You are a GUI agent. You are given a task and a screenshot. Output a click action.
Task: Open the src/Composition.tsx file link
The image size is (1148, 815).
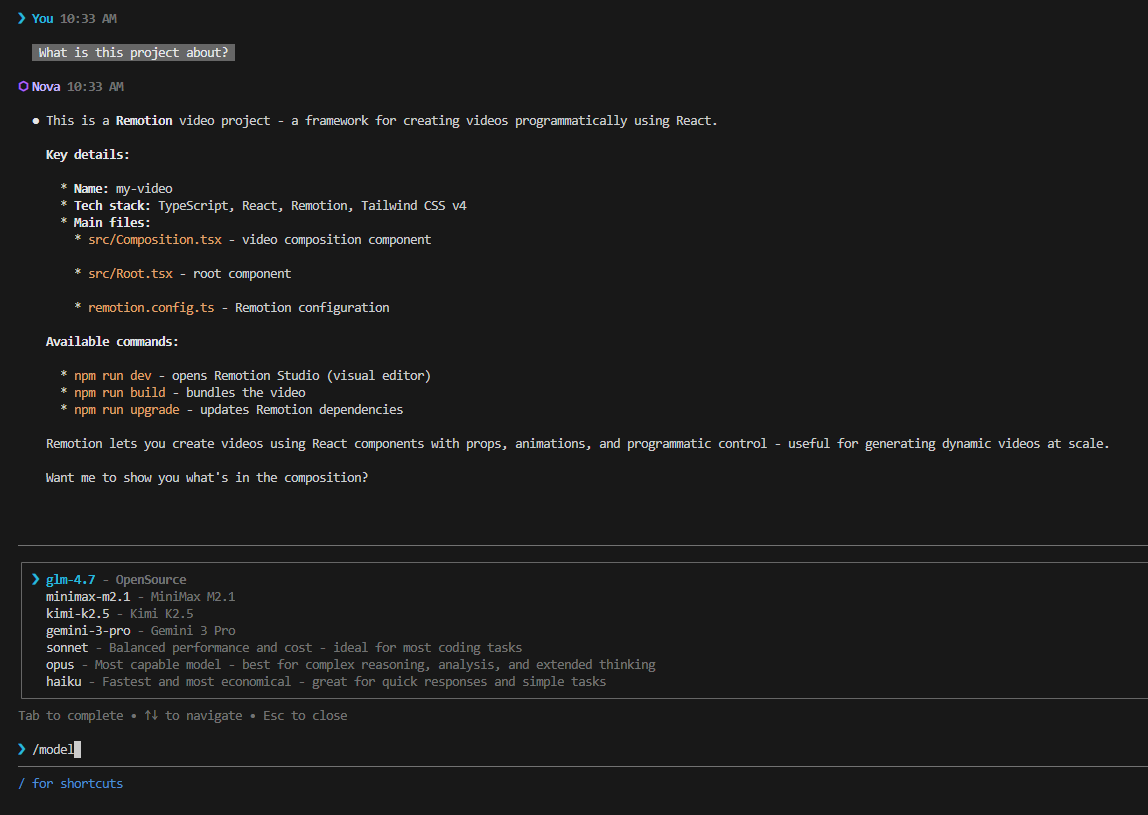tap(155, 239)
